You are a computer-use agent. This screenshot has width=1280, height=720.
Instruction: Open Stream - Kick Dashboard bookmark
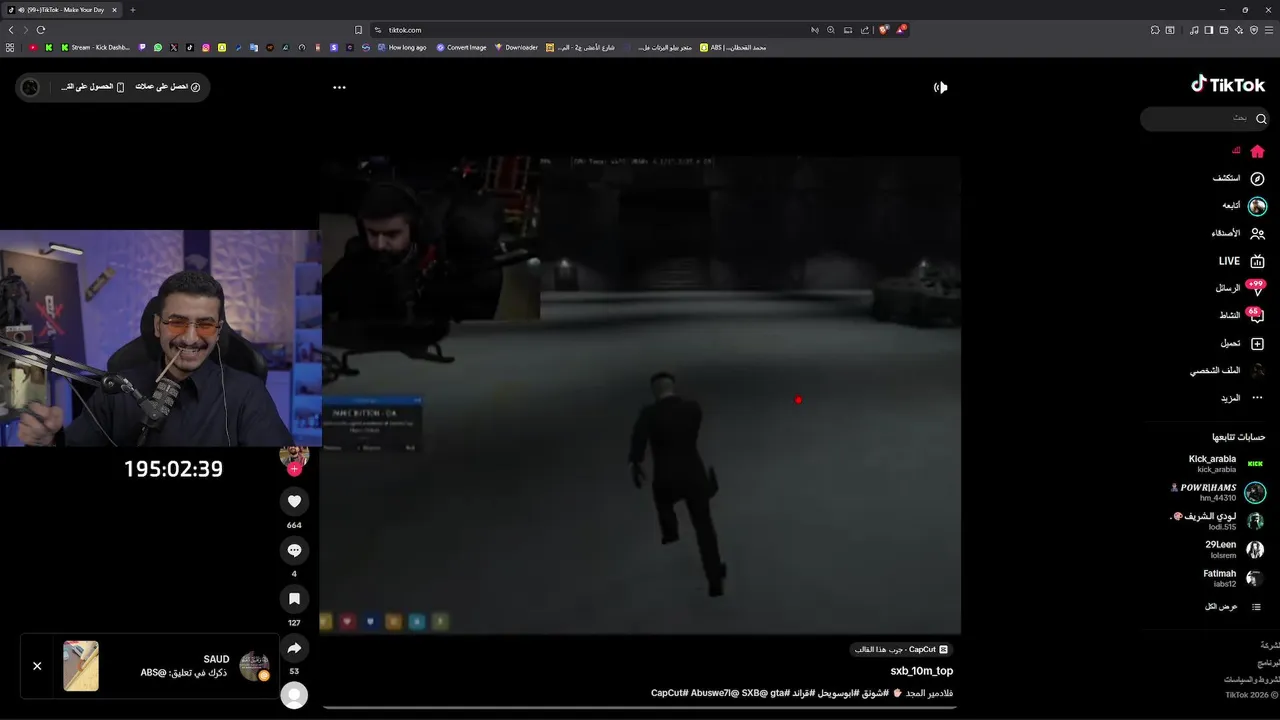[x=95, y=47]
